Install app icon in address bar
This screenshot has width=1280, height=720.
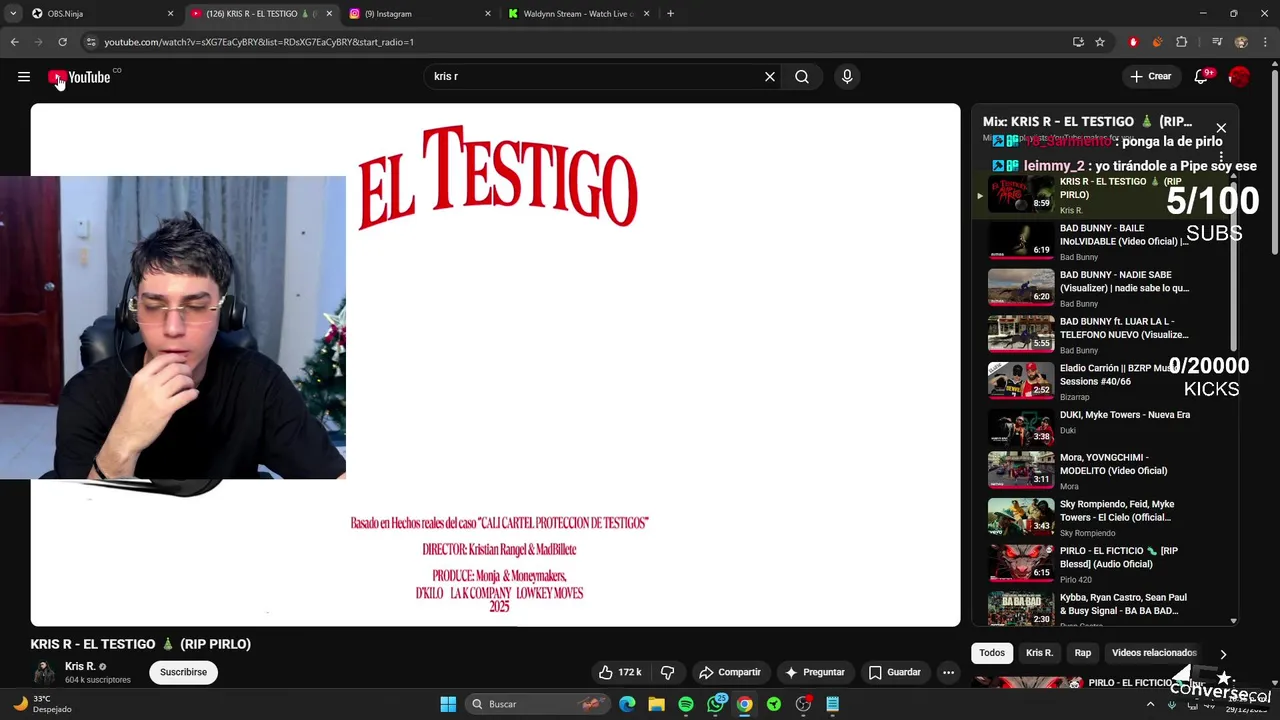pyautogui.click(x=1078, y=42)
